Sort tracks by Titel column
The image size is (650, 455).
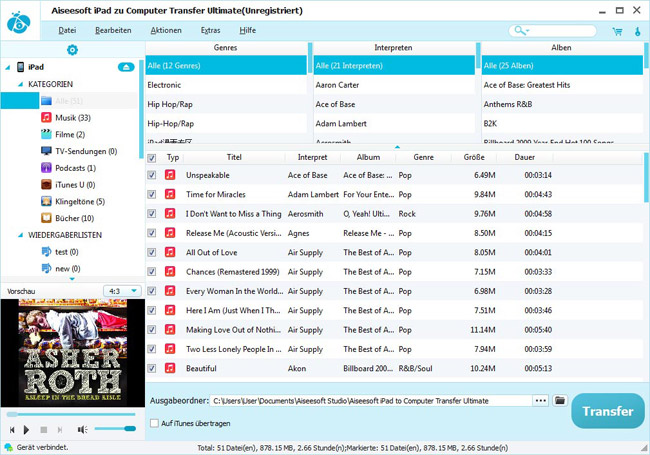pyautogui.click(x=234, y=157)
